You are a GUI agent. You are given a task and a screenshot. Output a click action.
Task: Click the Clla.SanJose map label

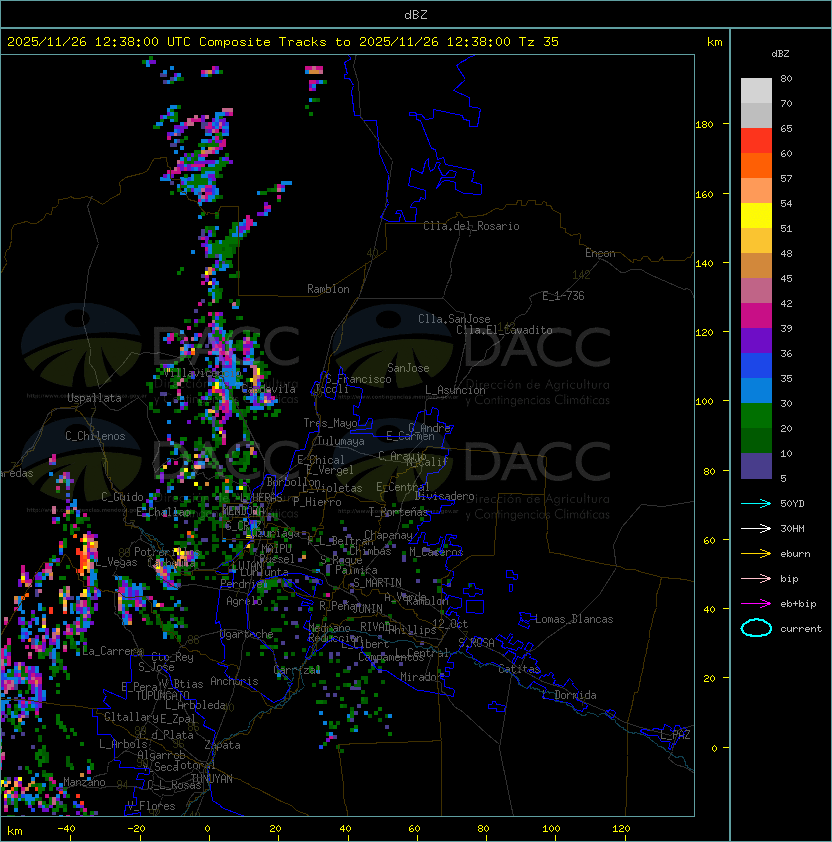pos(454,319)
